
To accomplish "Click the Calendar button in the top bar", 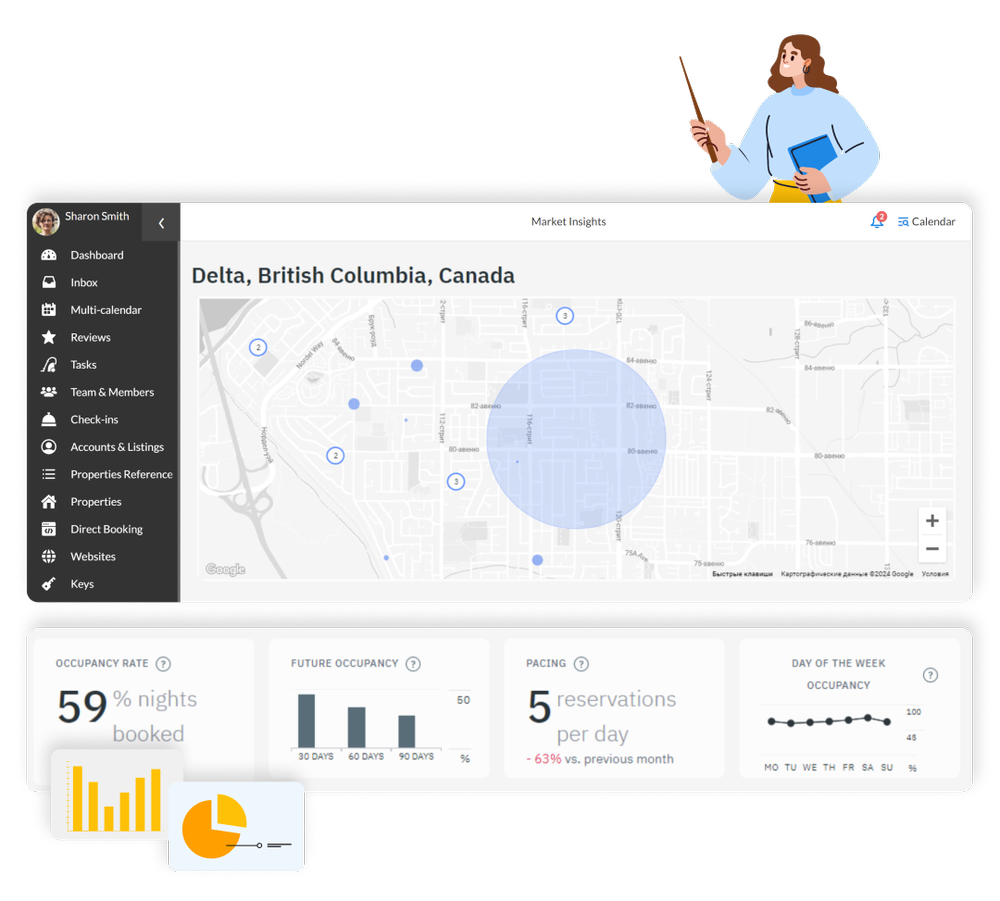I will 926,221.
